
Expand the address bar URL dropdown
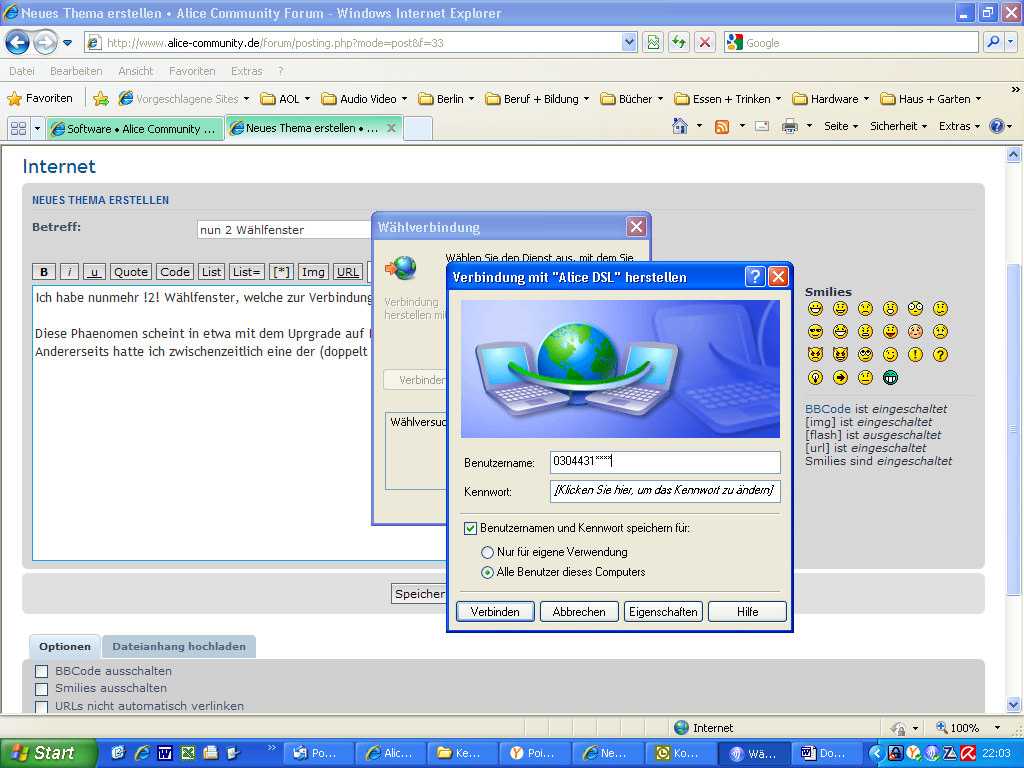pos(629,42)
